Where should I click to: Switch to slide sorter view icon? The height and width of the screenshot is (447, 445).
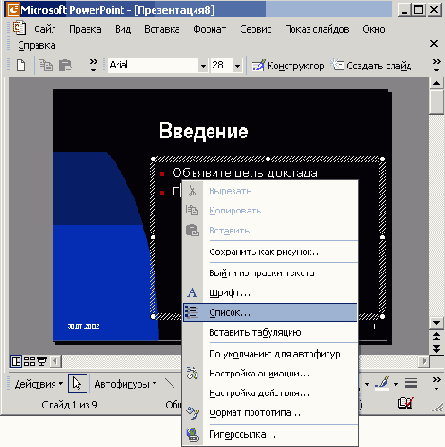click(29, 361)
